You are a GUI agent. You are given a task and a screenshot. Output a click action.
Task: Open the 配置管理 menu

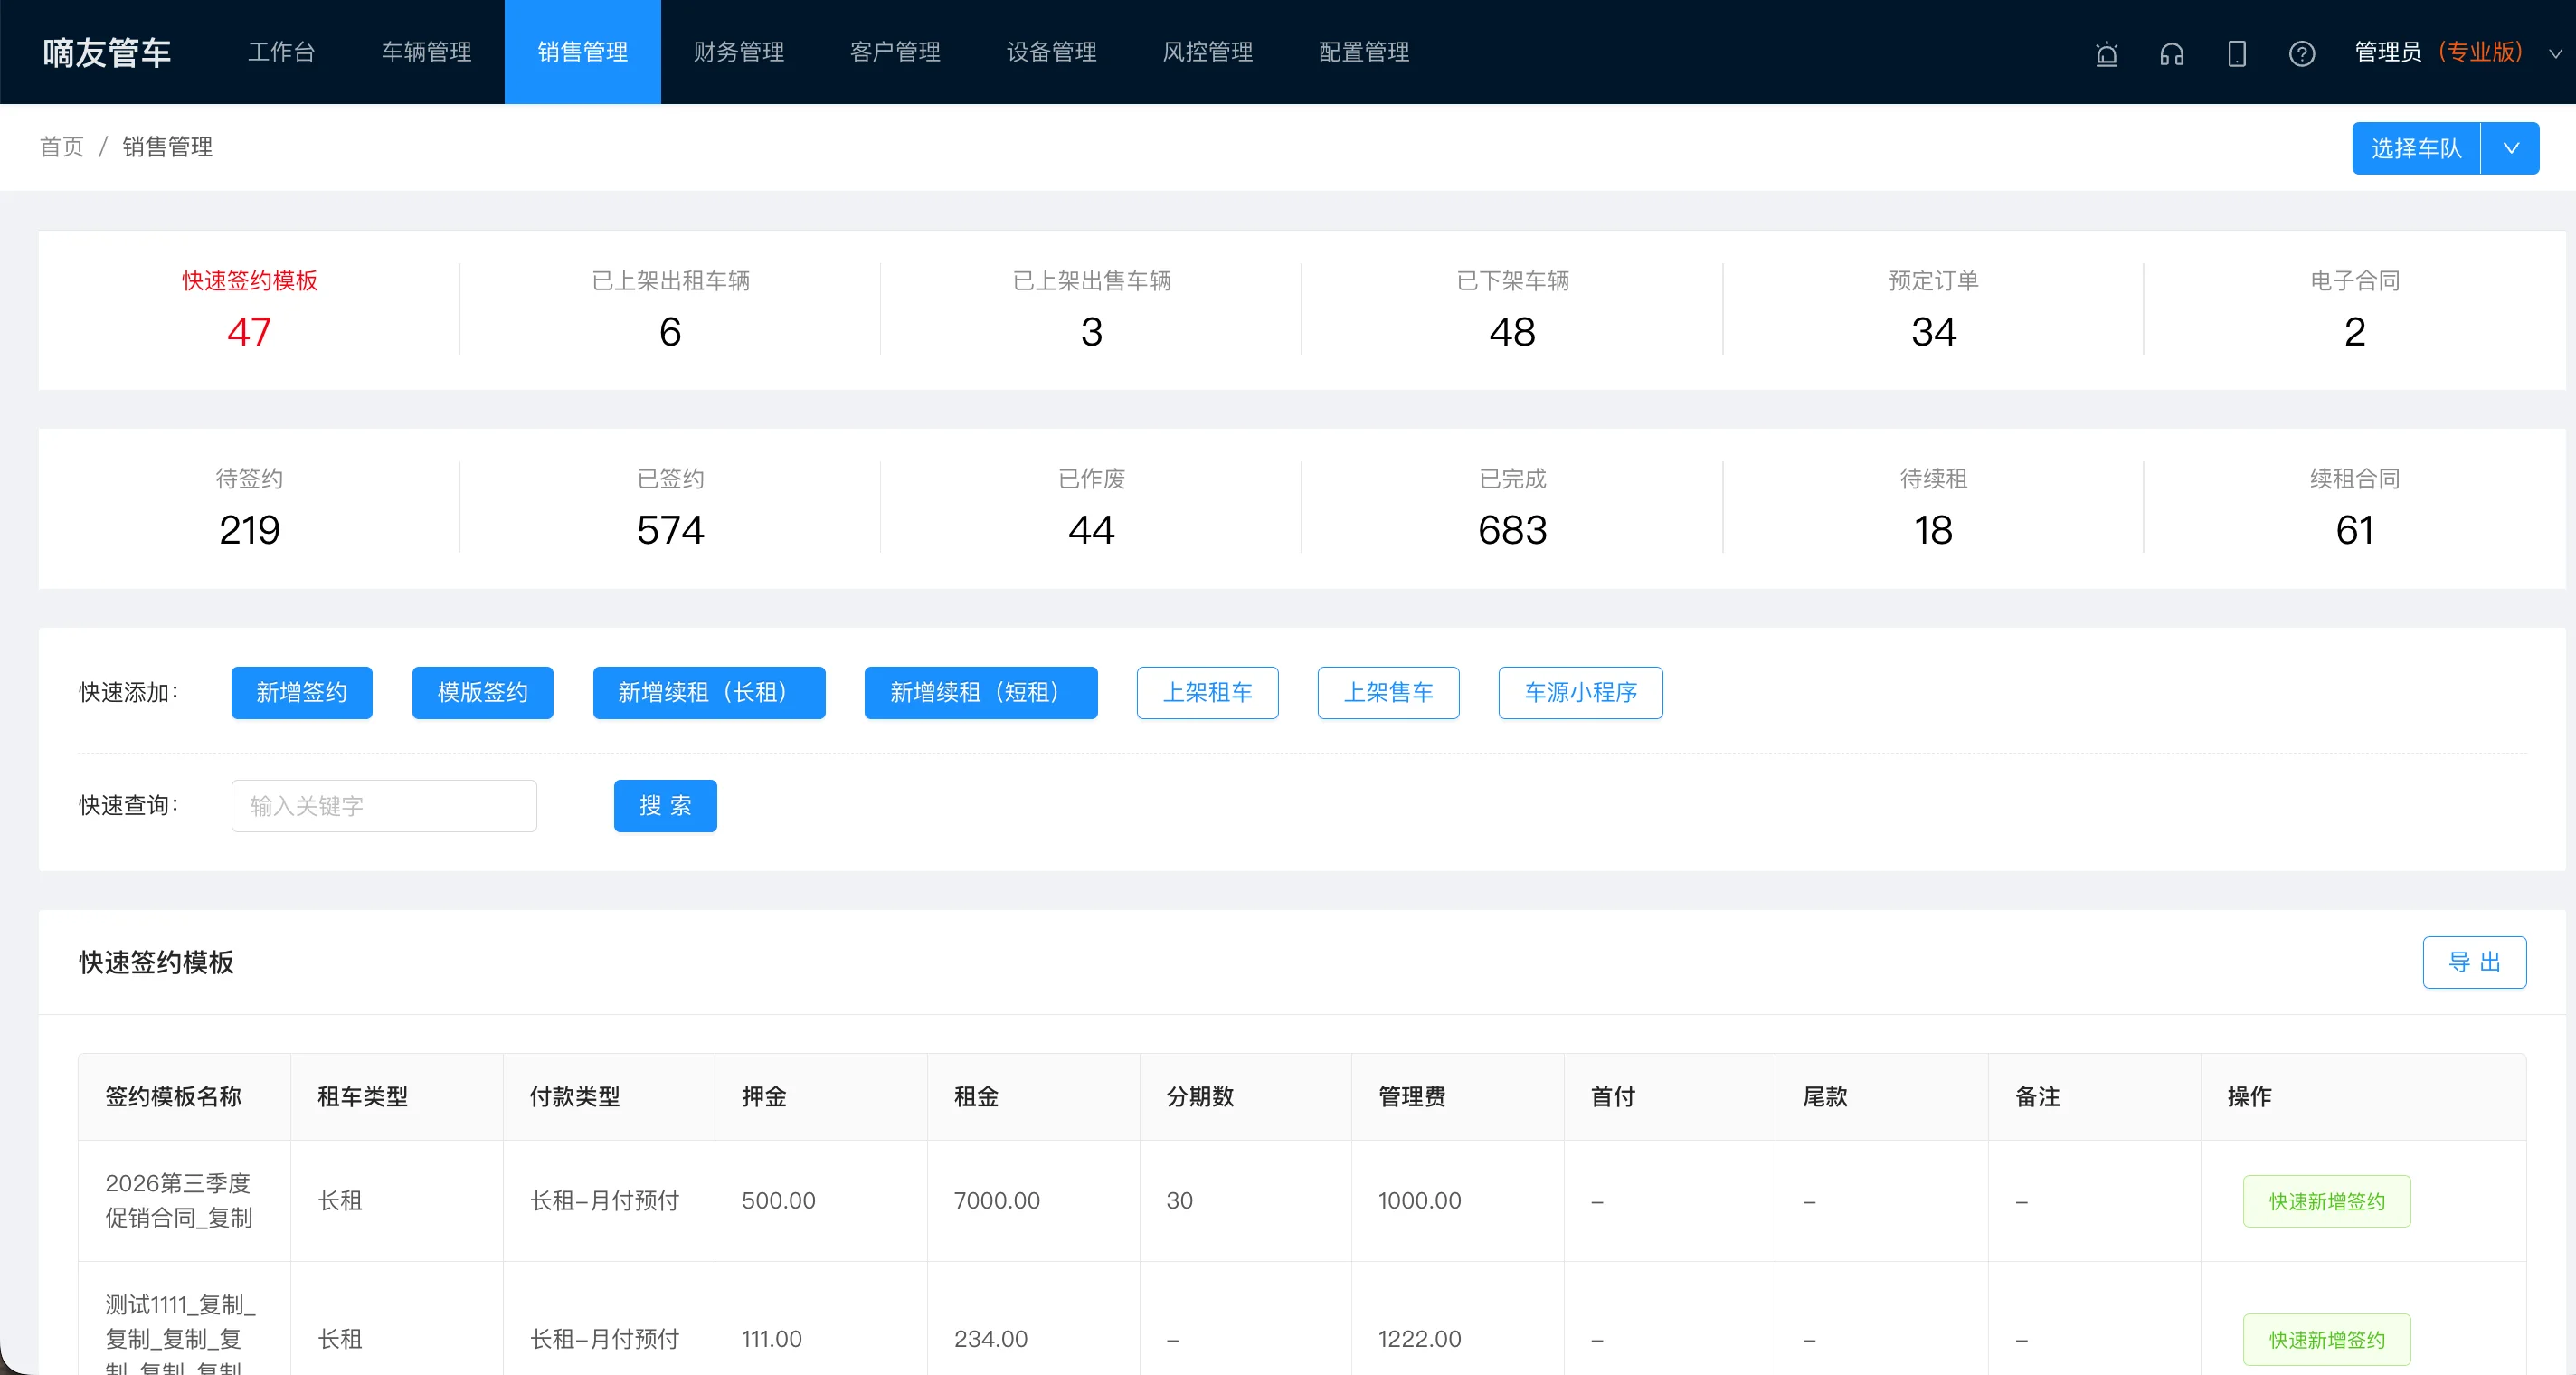point(1363,52)
